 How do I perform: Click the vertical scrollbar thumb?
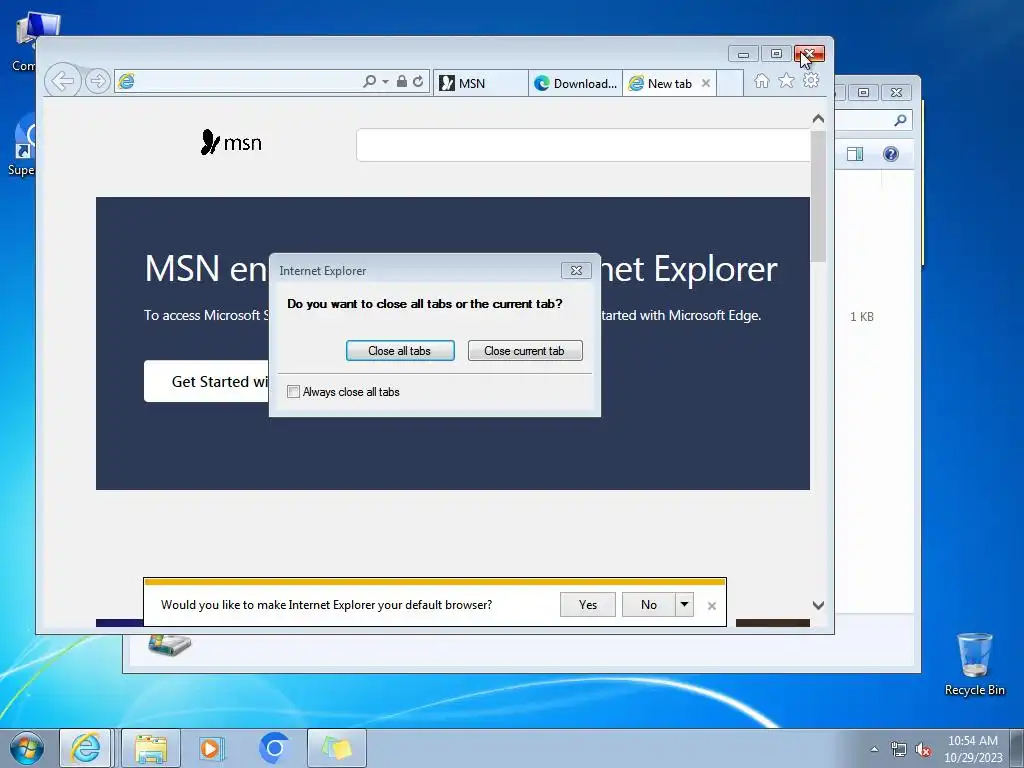[x=818, y=196]
